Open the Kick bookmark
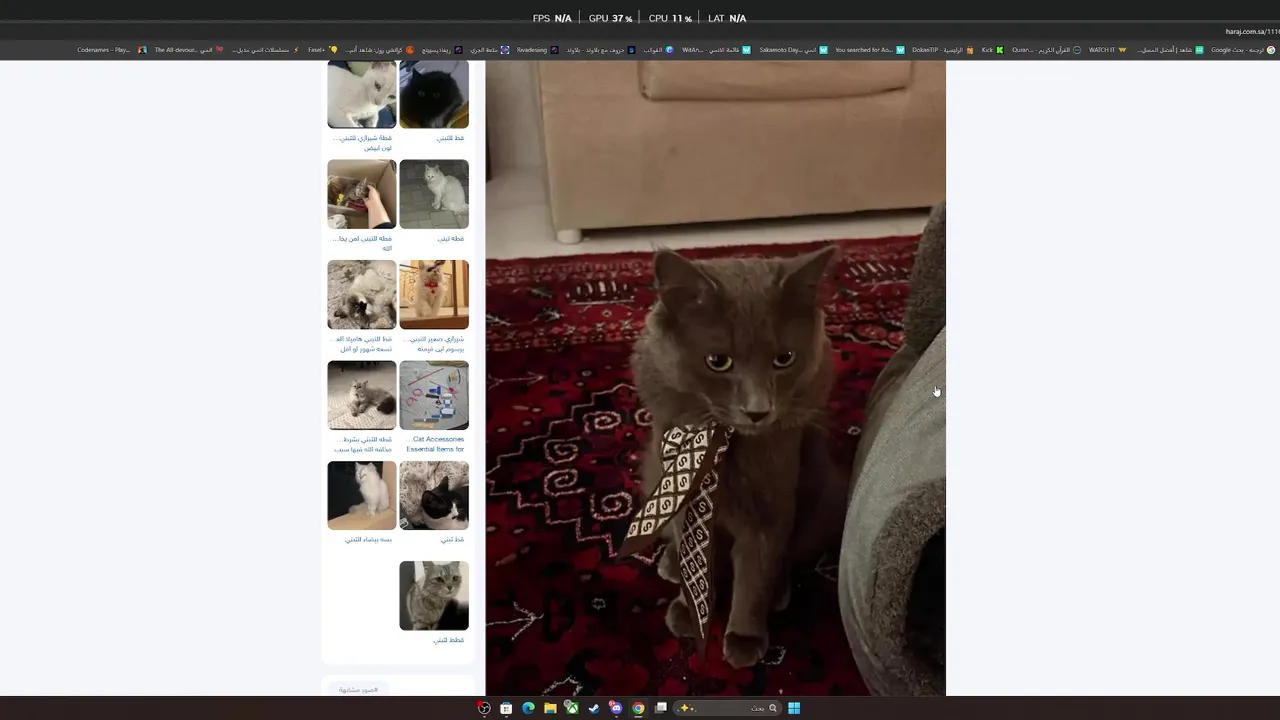This screenshot has height=720, width=1280. 992,50
